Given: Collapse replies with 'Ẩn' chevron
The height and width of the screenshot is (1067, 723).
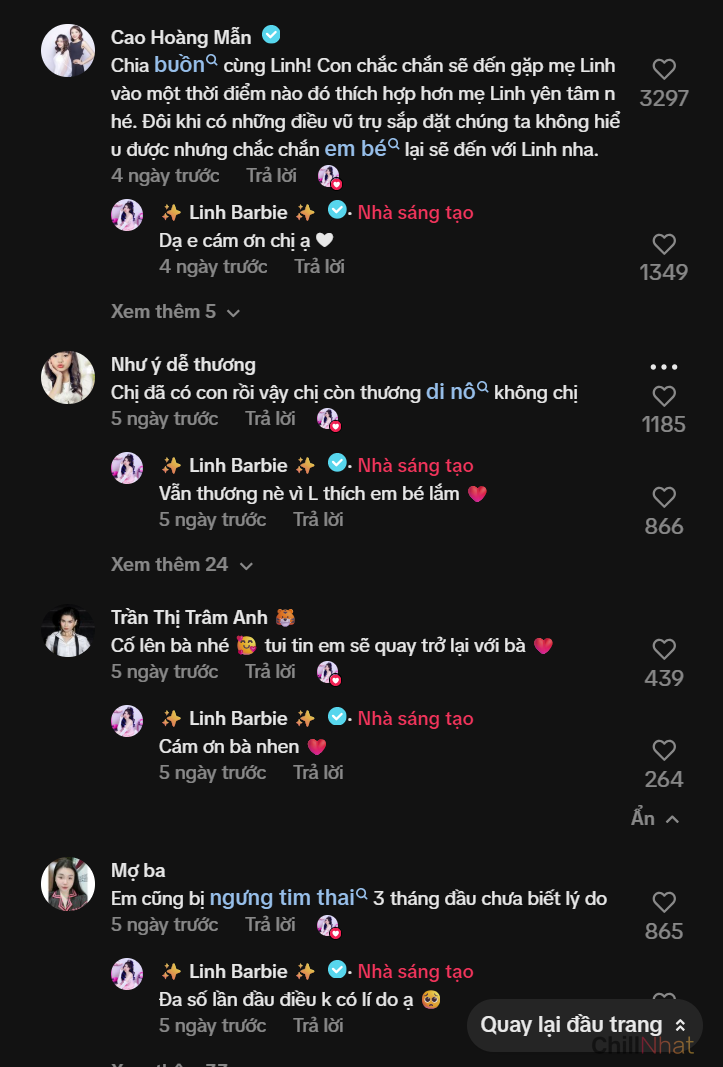Looking at the screenshot, I should (655, 818).
